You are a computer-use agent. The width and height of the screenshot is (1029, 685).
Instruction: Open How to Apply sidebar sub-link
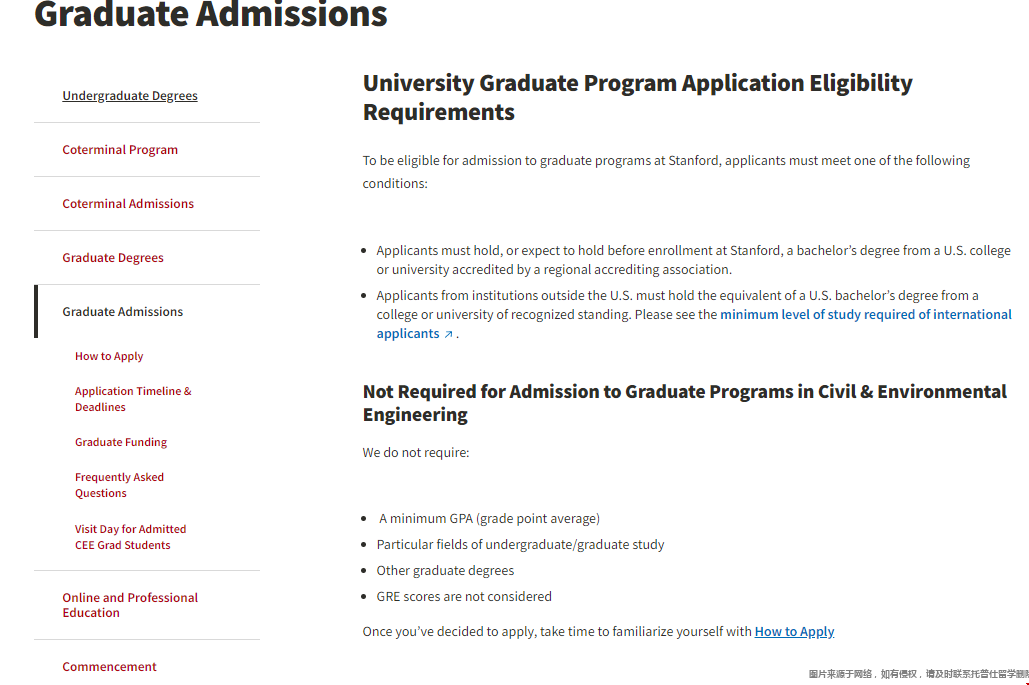pos(109,356)
